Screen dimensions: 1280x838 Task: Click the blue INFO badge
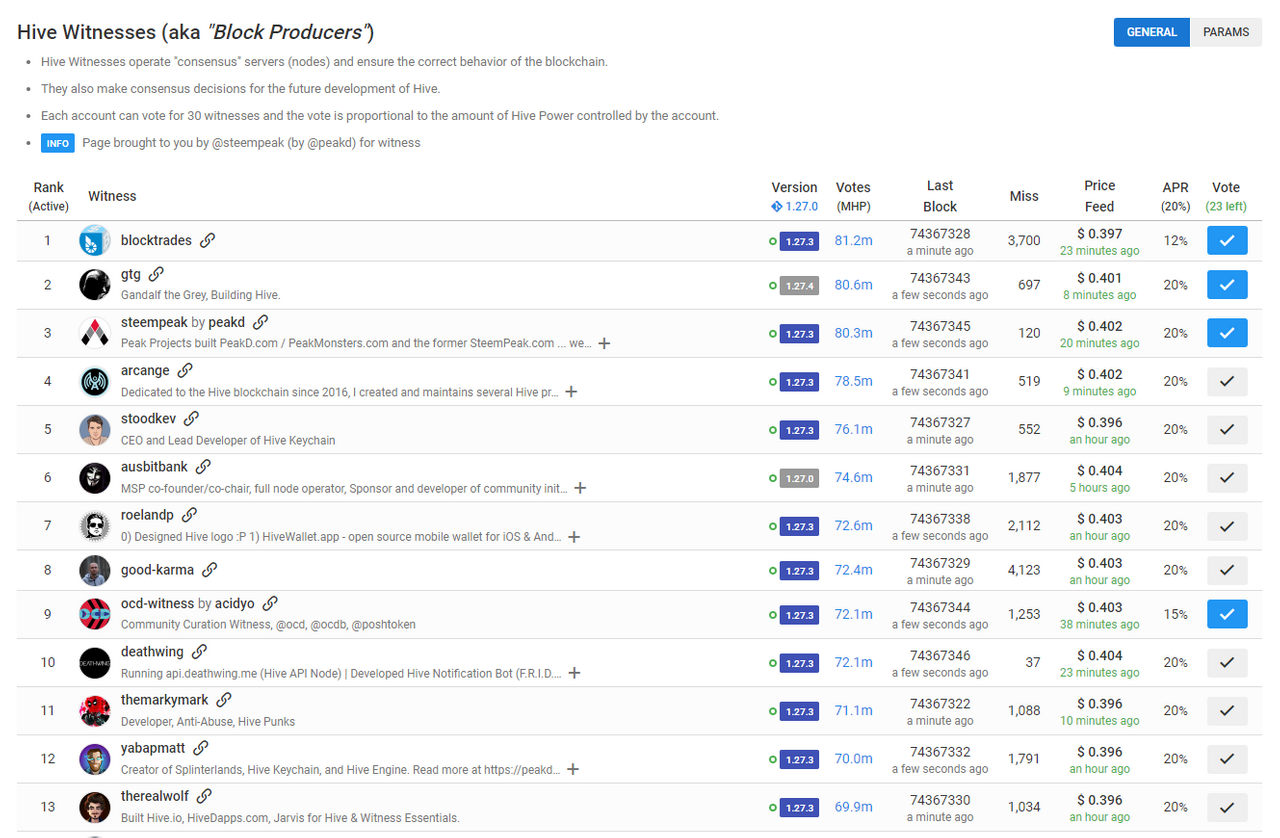tap(58, 143)
